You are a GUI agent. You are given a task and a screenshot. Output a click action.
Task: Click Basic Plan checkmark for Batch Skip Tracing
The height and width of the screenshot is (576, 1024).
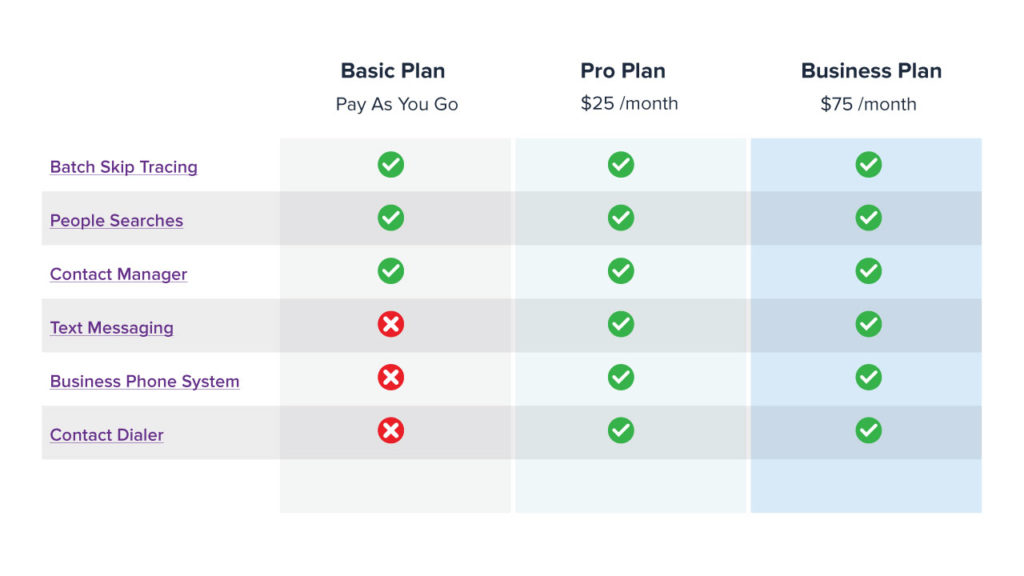click(391, 165)
